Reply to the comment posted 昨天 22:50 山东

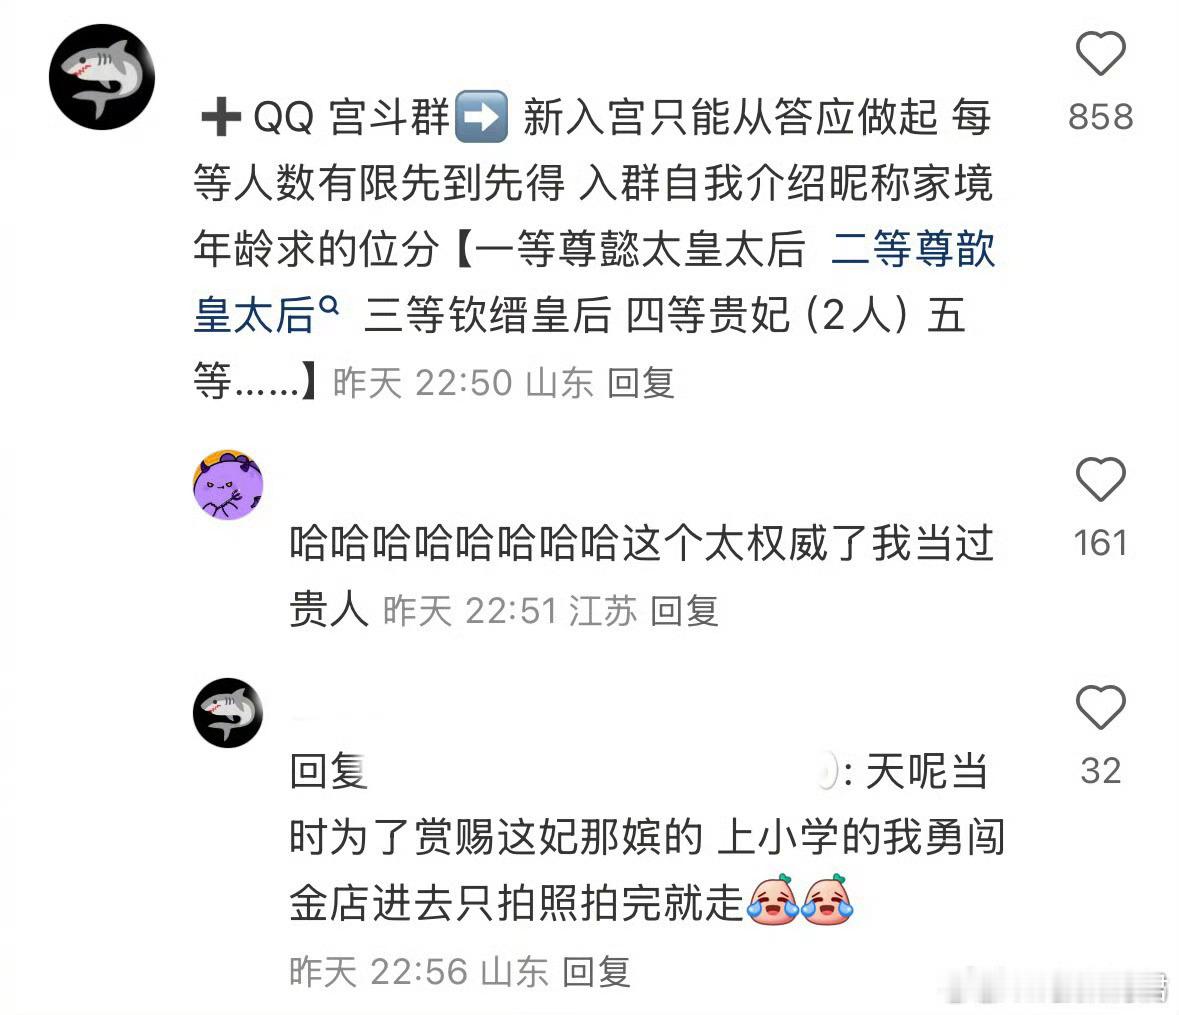coord(641,383)
